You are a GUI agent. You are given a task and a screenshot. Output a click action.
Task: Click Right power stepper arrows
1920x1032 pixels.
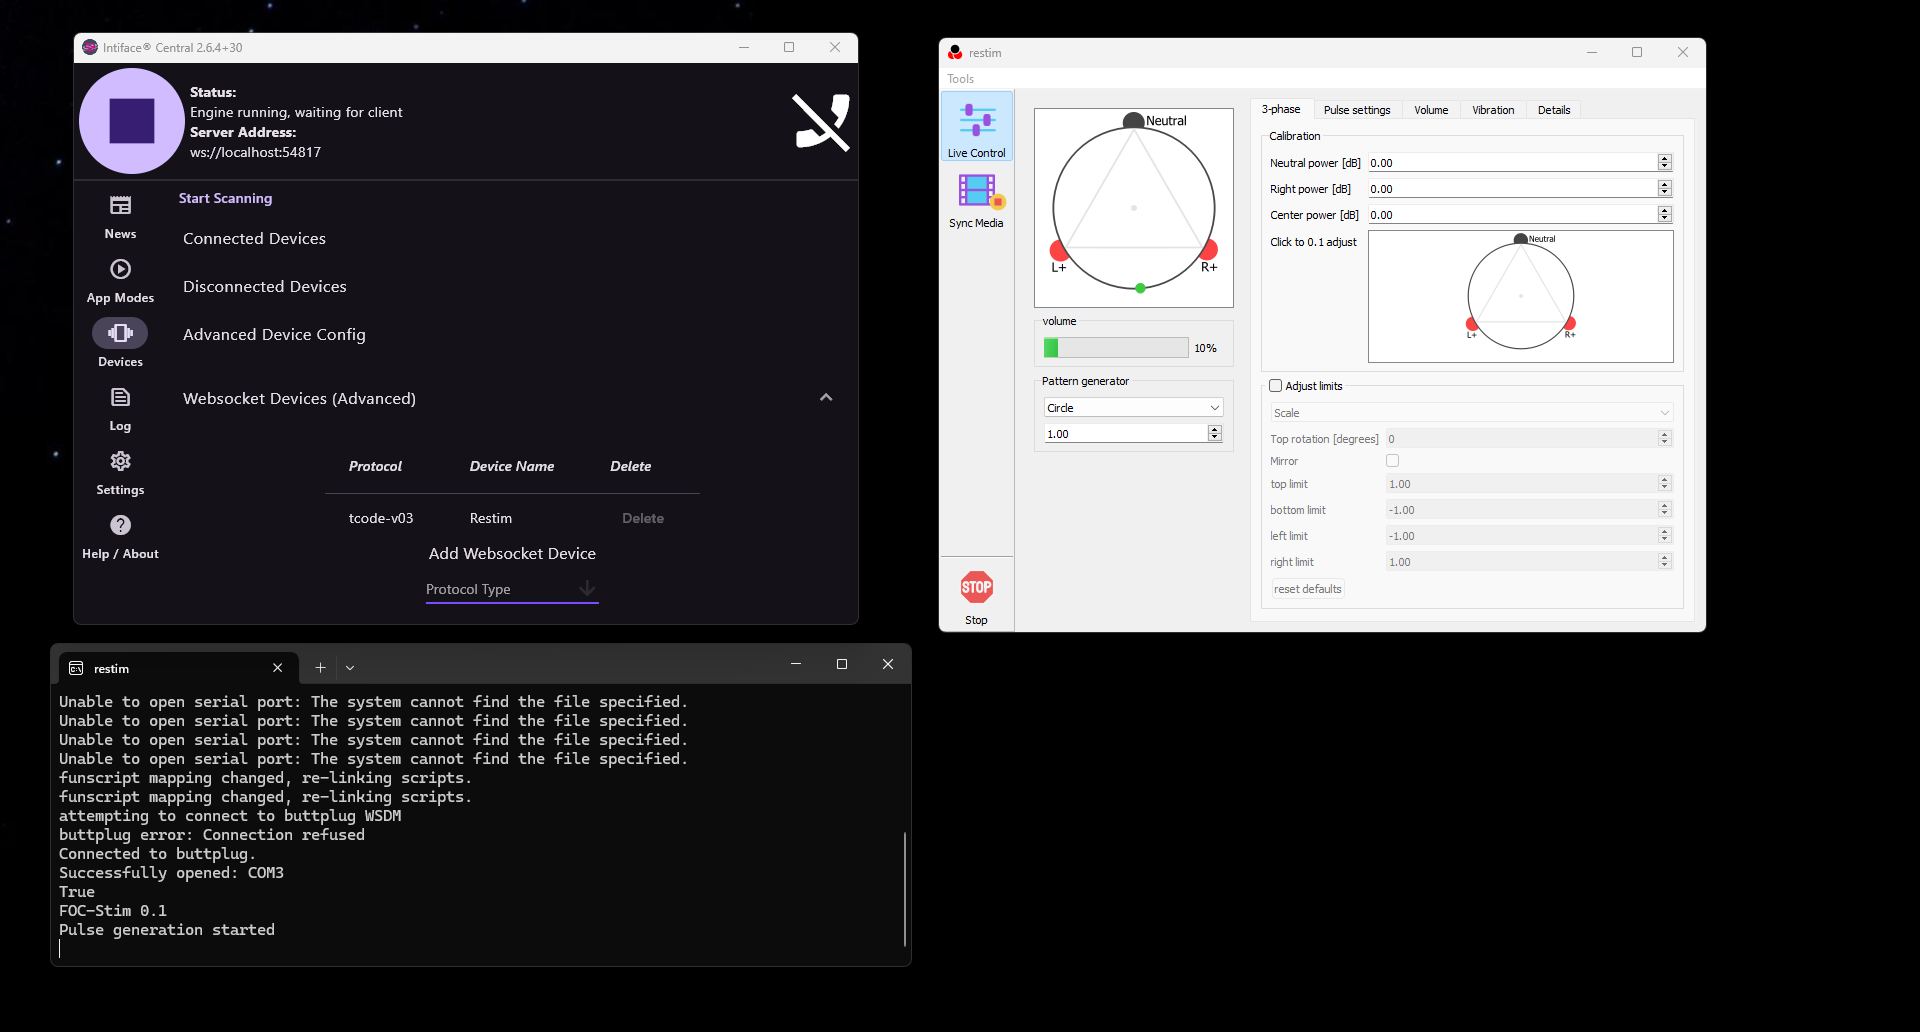(1664, 188)
